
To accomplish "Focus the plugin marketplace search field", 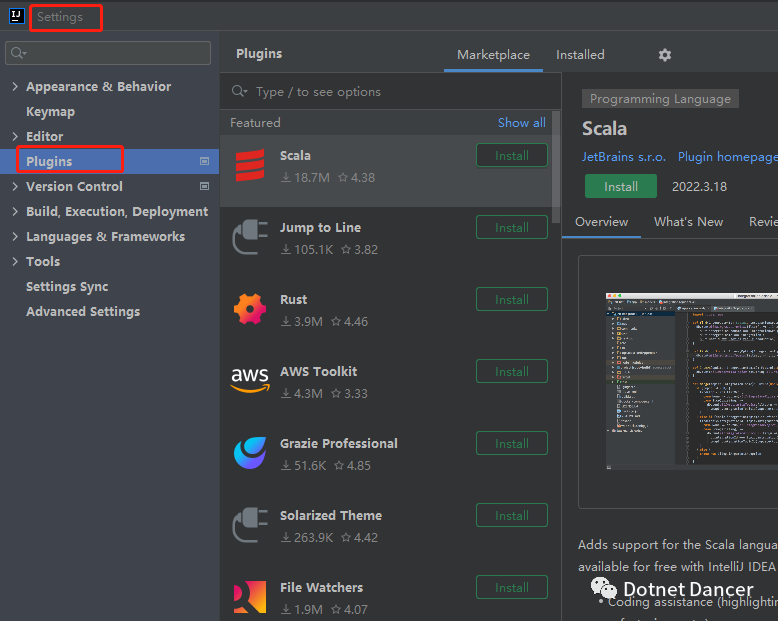I will 390,92.
